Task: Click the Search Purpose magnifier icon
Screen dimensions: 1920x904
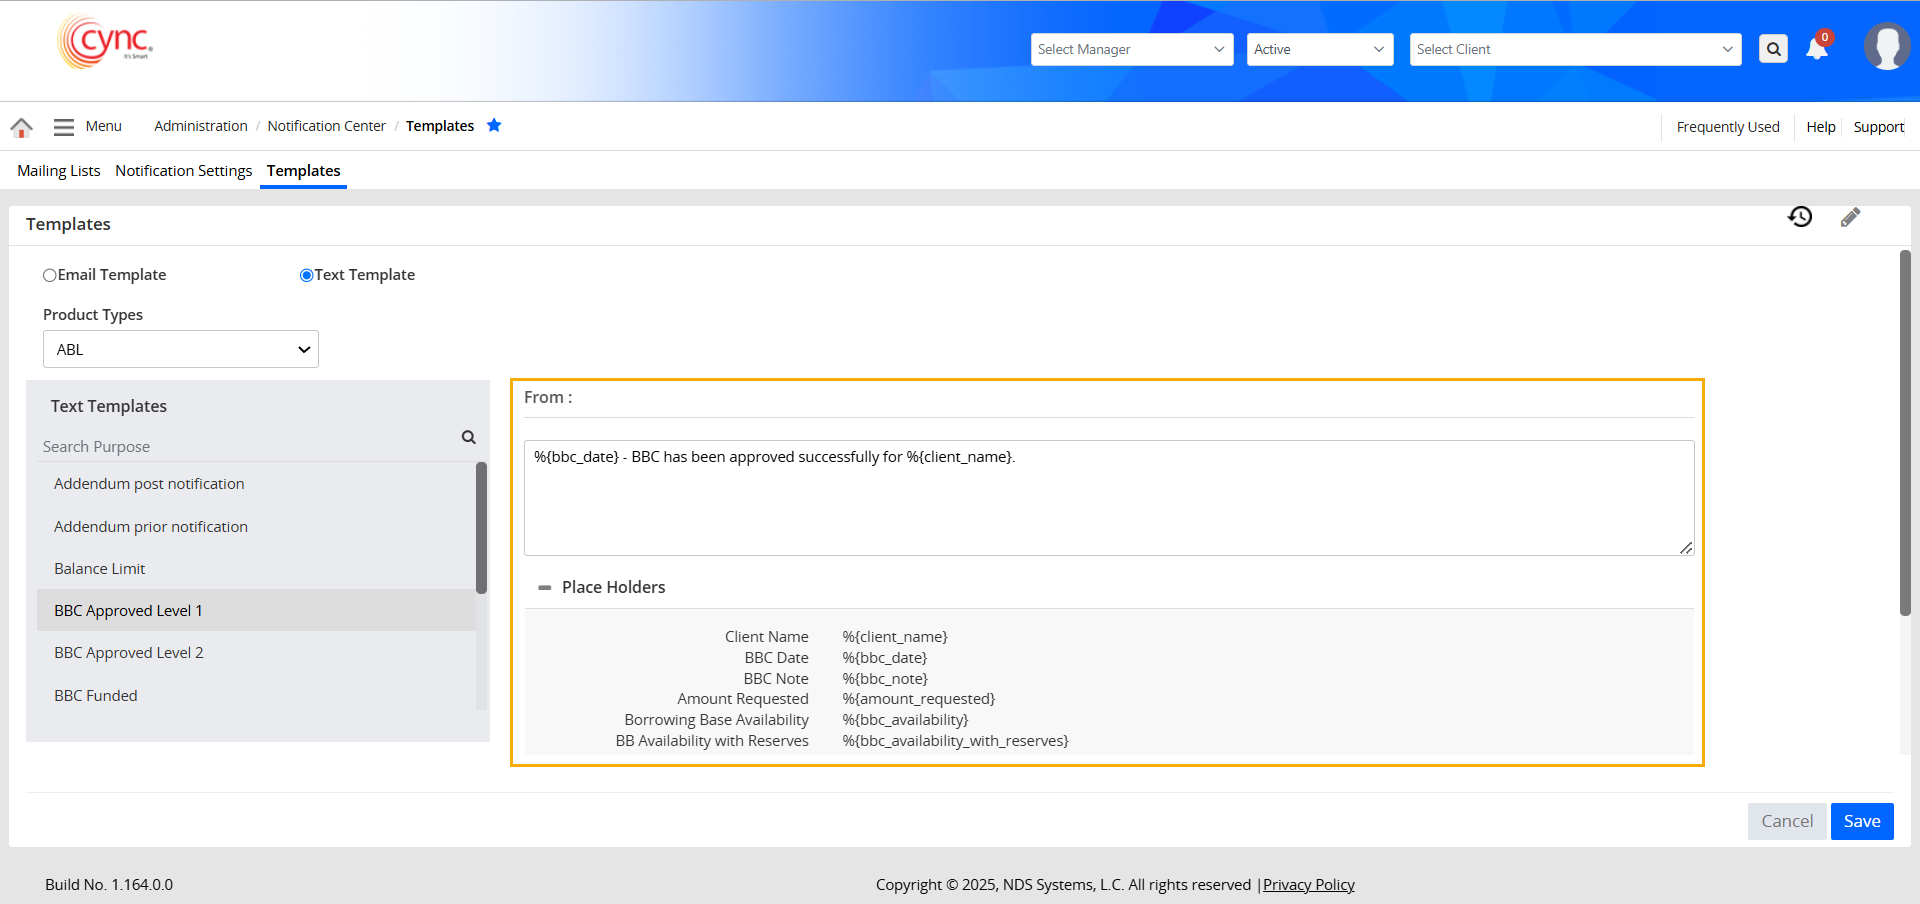Action: click(x=468, y=437)
